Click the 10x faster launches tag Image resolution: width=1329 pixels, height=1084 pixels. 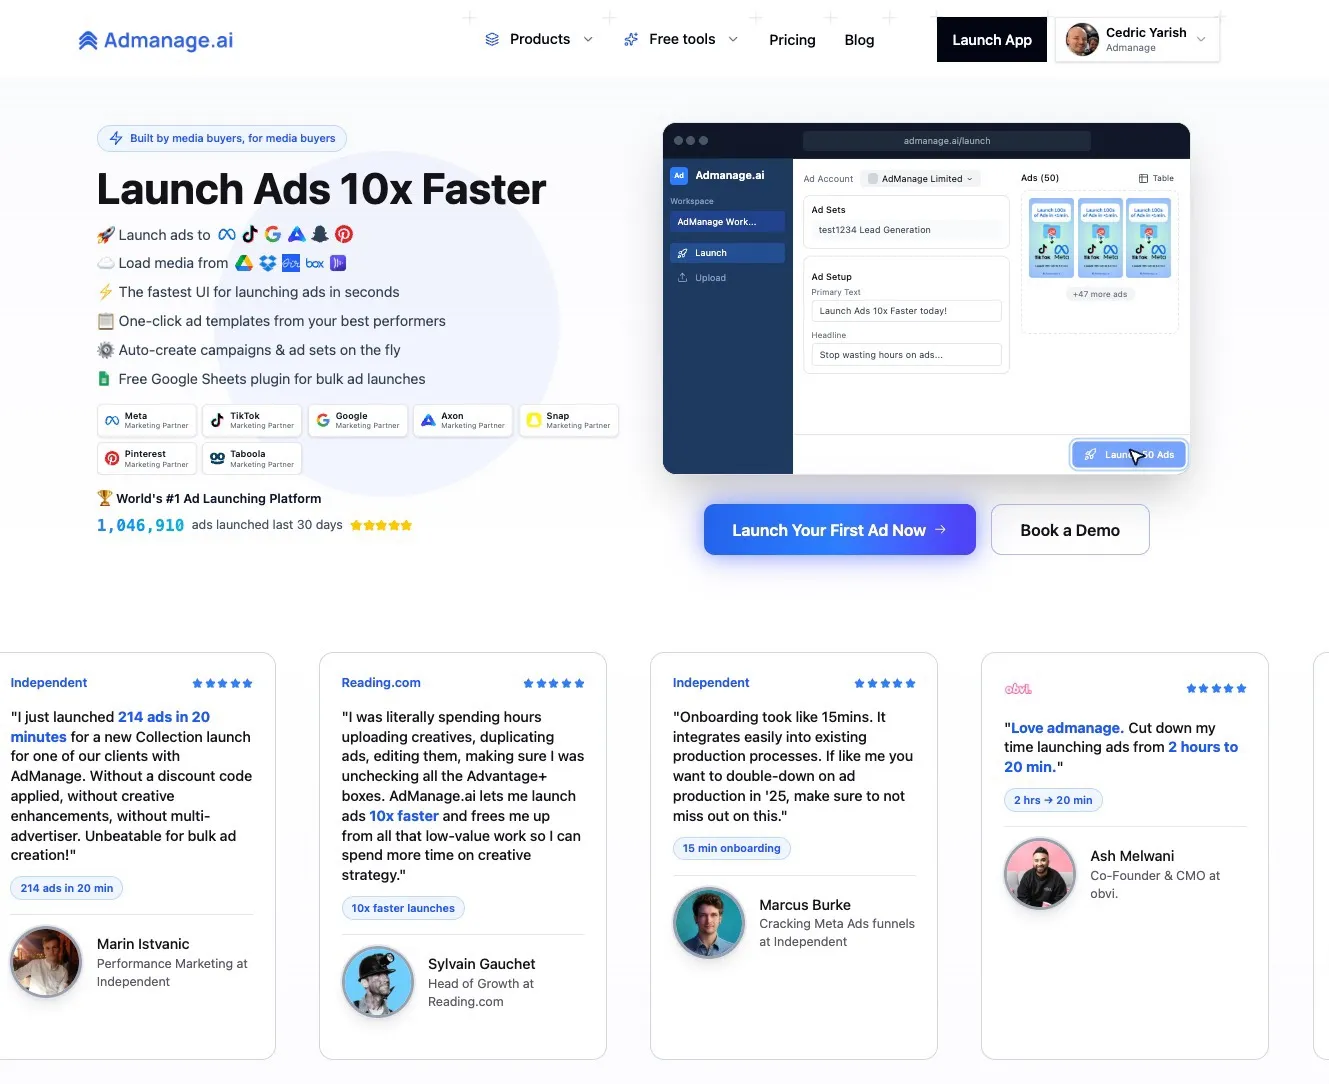403,908
